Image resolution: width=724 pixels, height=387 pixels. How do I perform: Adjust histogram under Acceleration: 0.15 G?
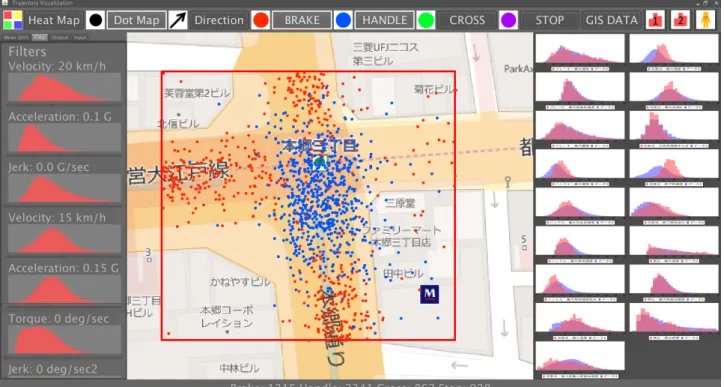point(64,290)
